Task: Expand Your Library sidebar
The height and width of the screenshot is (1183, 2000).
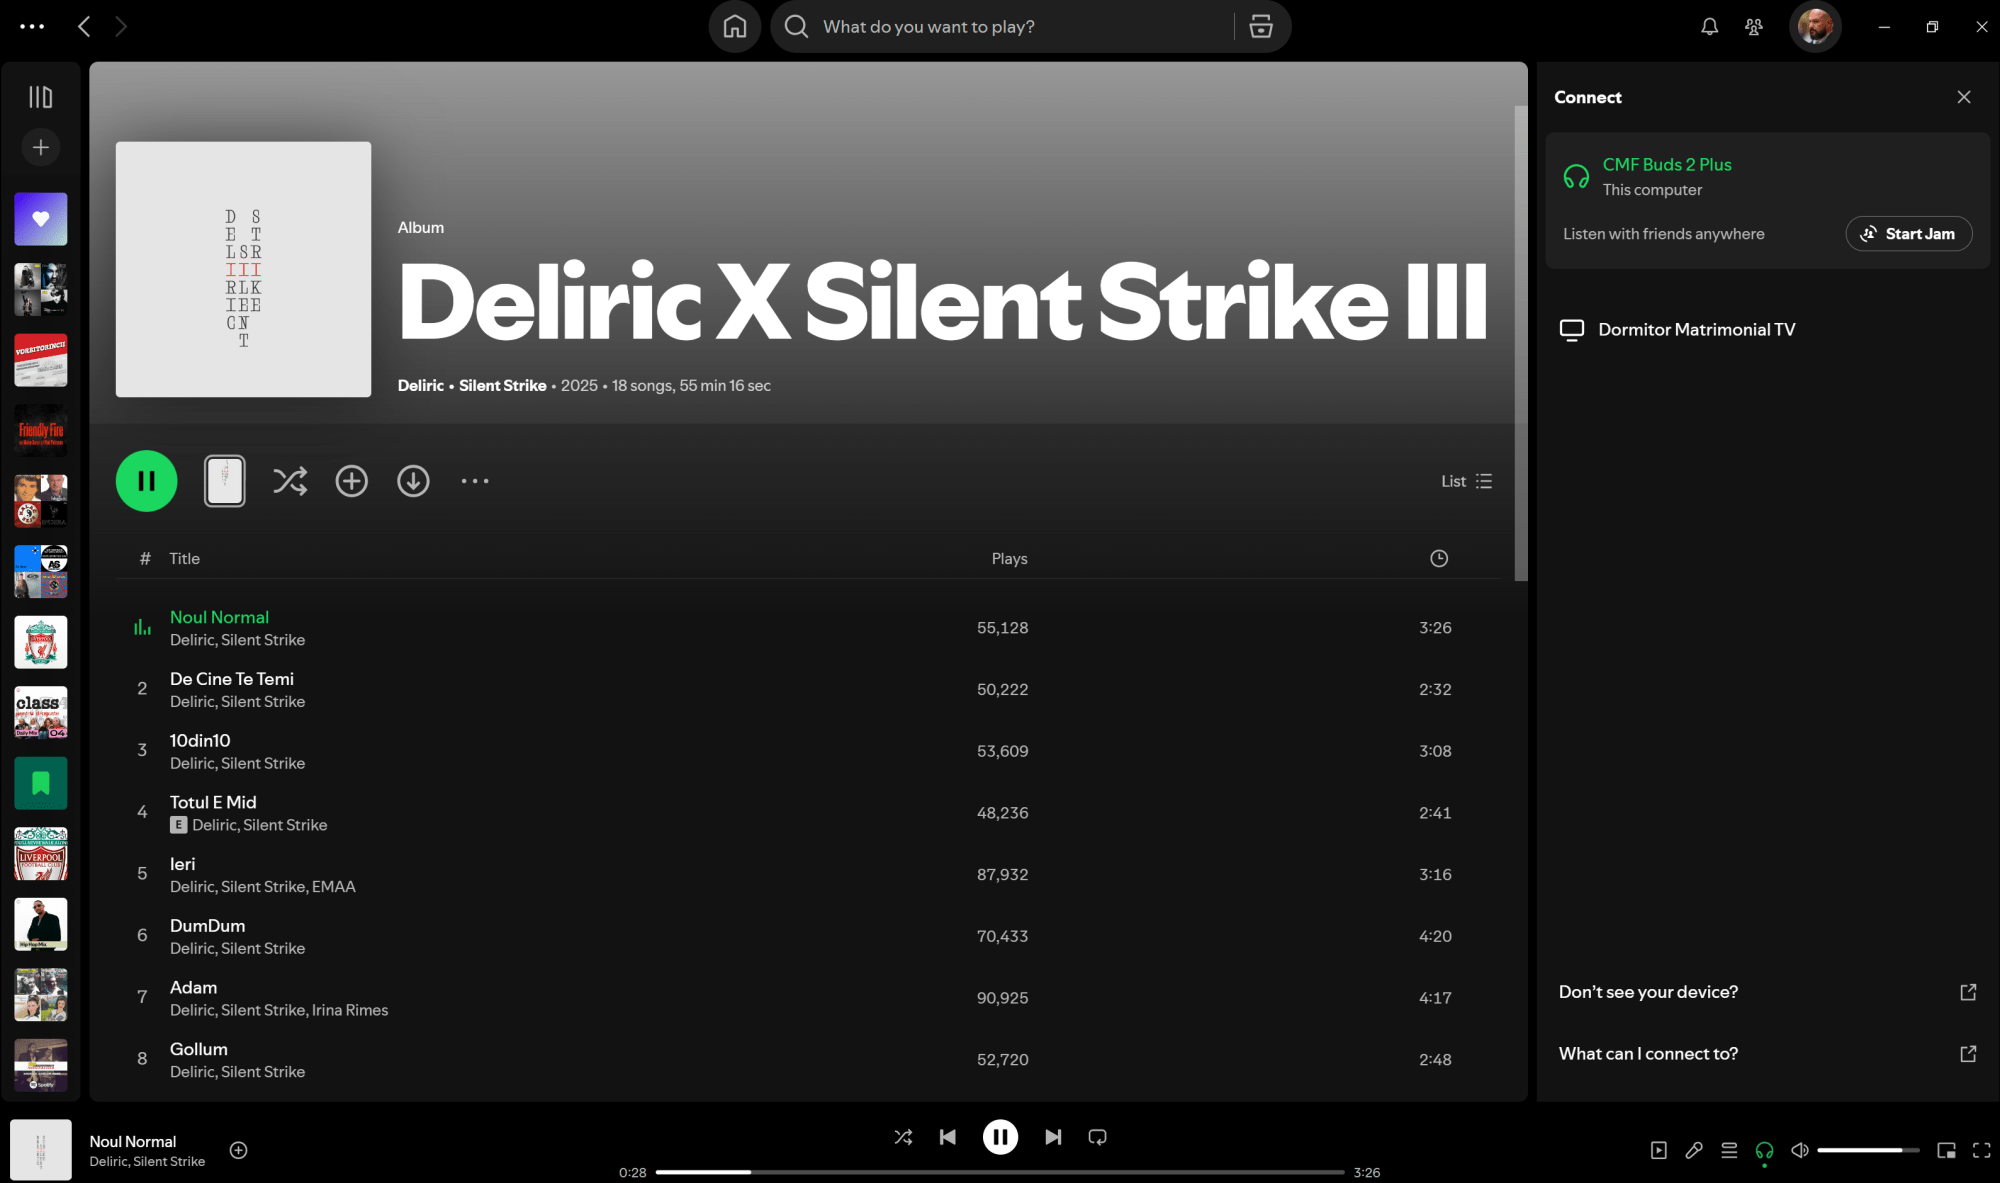Action: click(x=40, y=97)
